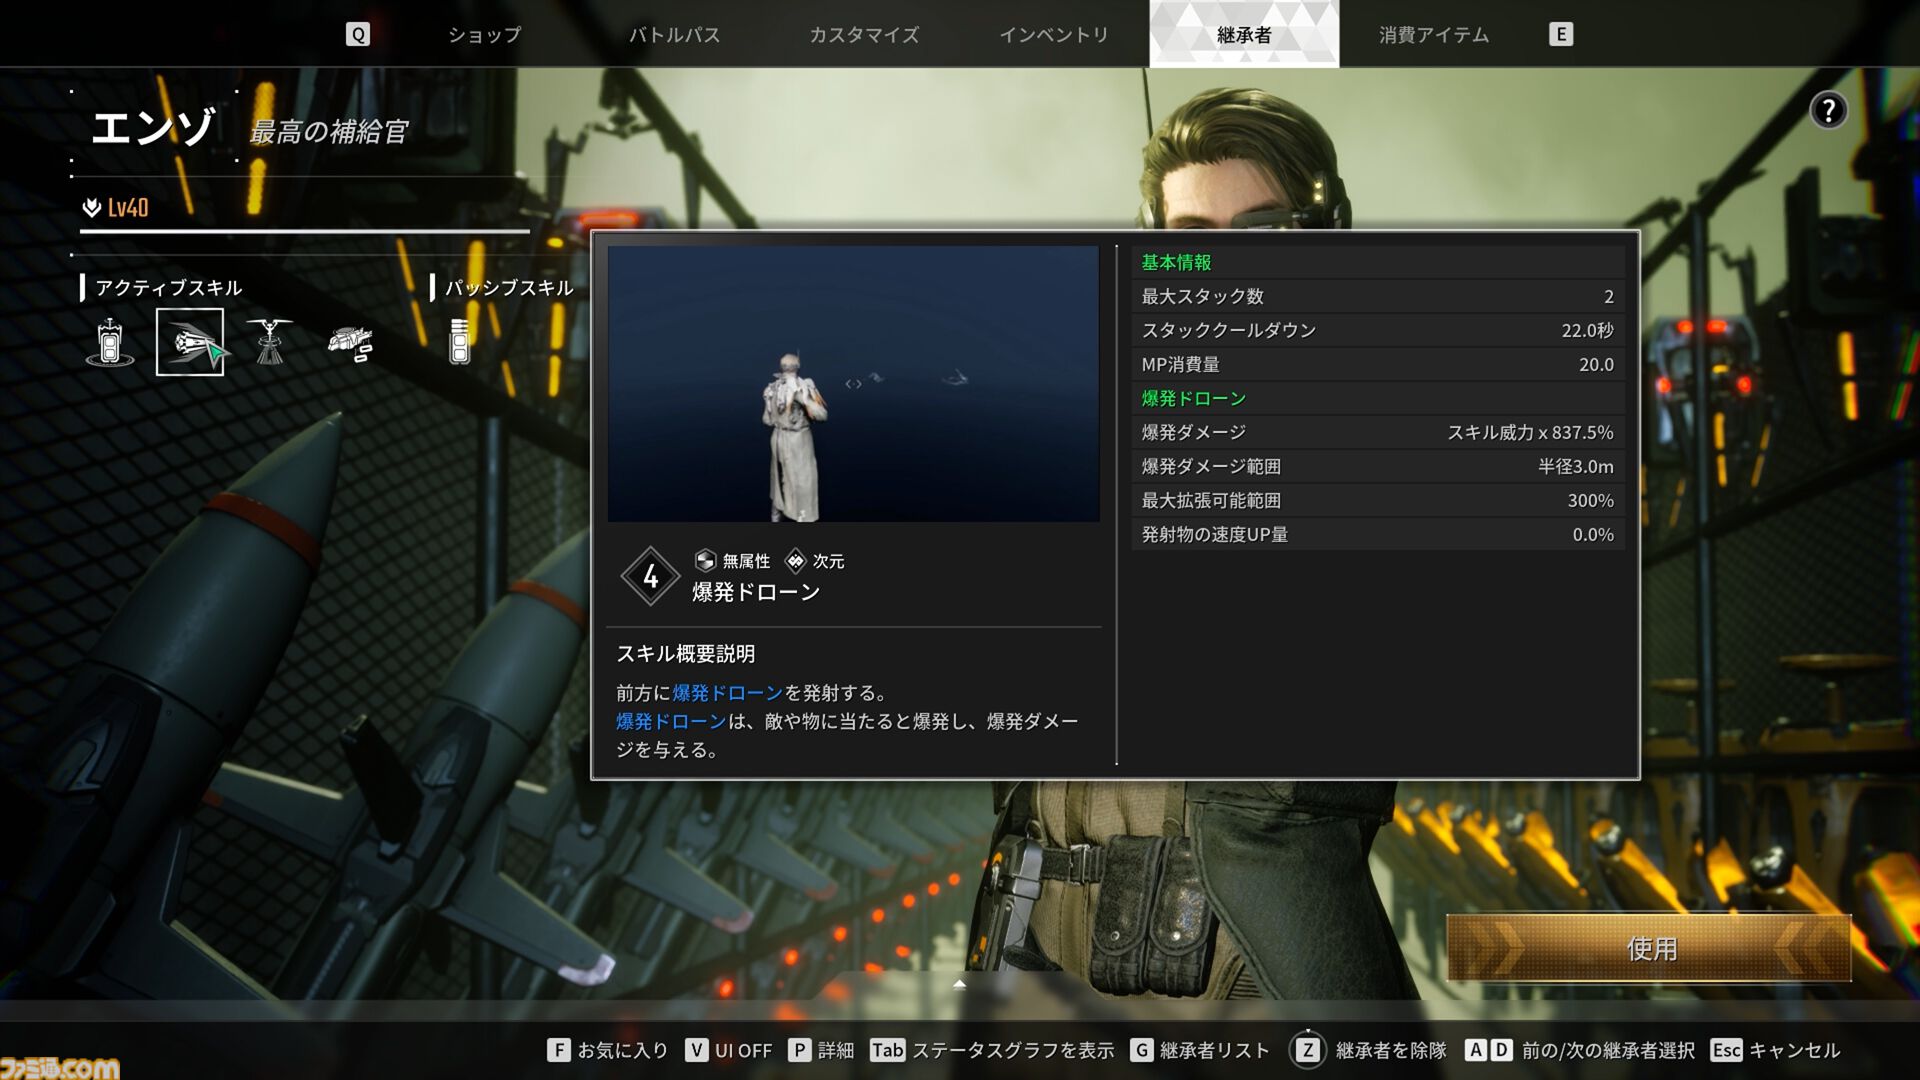
Task: Click the 最大スタック数 row
Action: (x=1378, y=296)
